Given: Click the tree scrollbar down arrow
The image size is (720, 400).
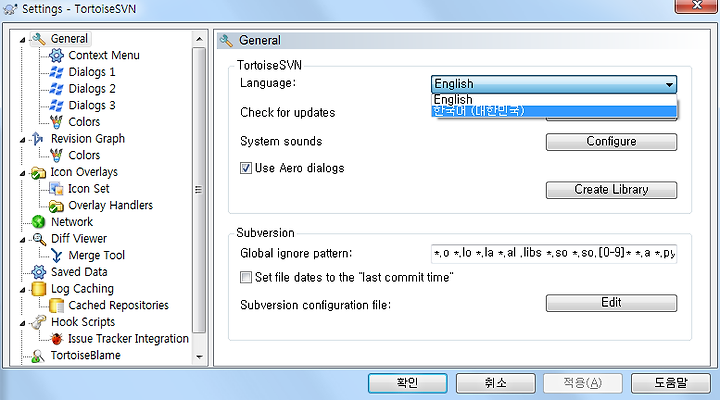Looking at the screenshot, I should pyautogui.click(x=199, y=357).
